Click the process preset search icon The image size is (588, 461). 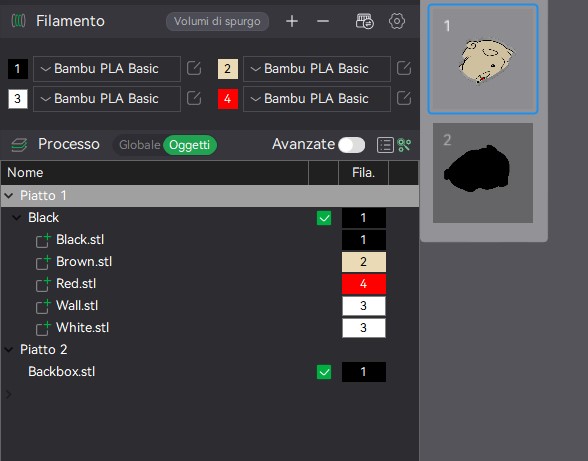coord(404,145)
